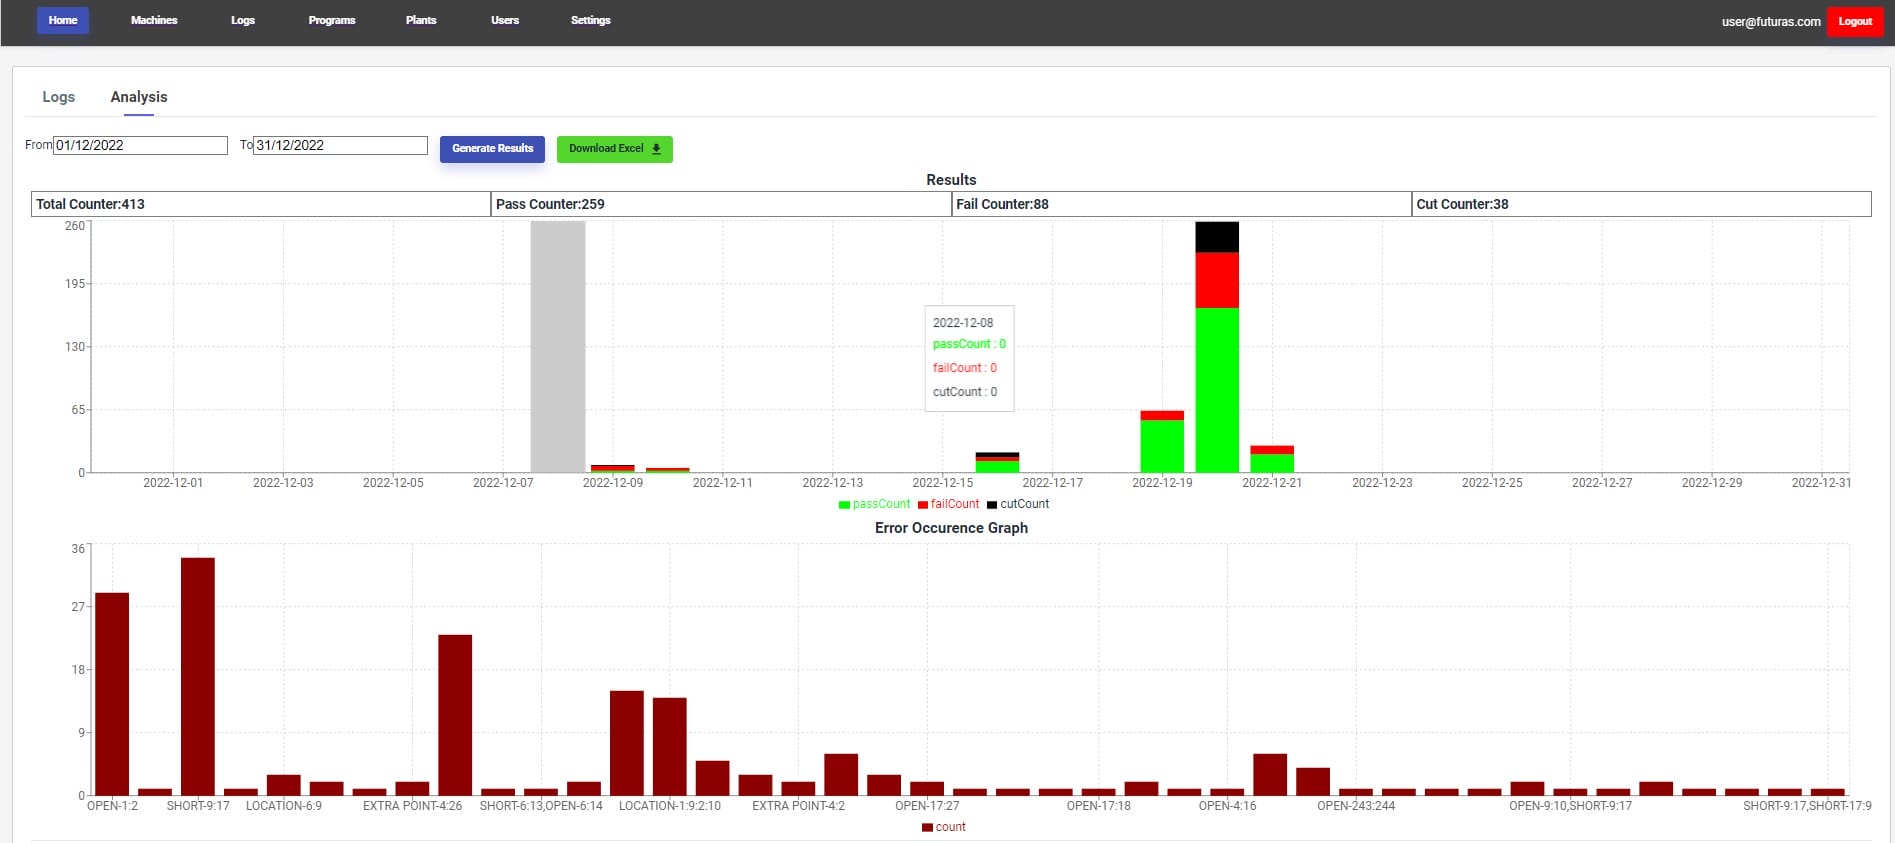1895x843 pixels.
Task: Click the 2022-12-21 results bar
Action: click(1272, 459)
